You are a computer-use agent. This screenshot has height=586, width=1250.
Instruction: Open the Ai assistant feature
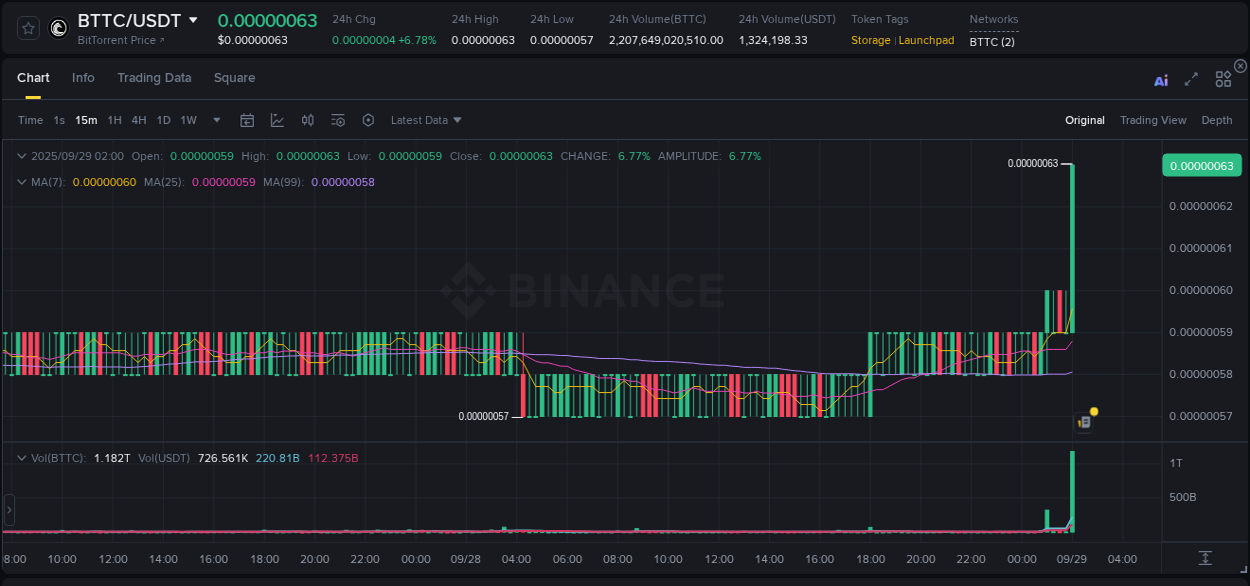pyautogui.click(x=1160, y=79)
